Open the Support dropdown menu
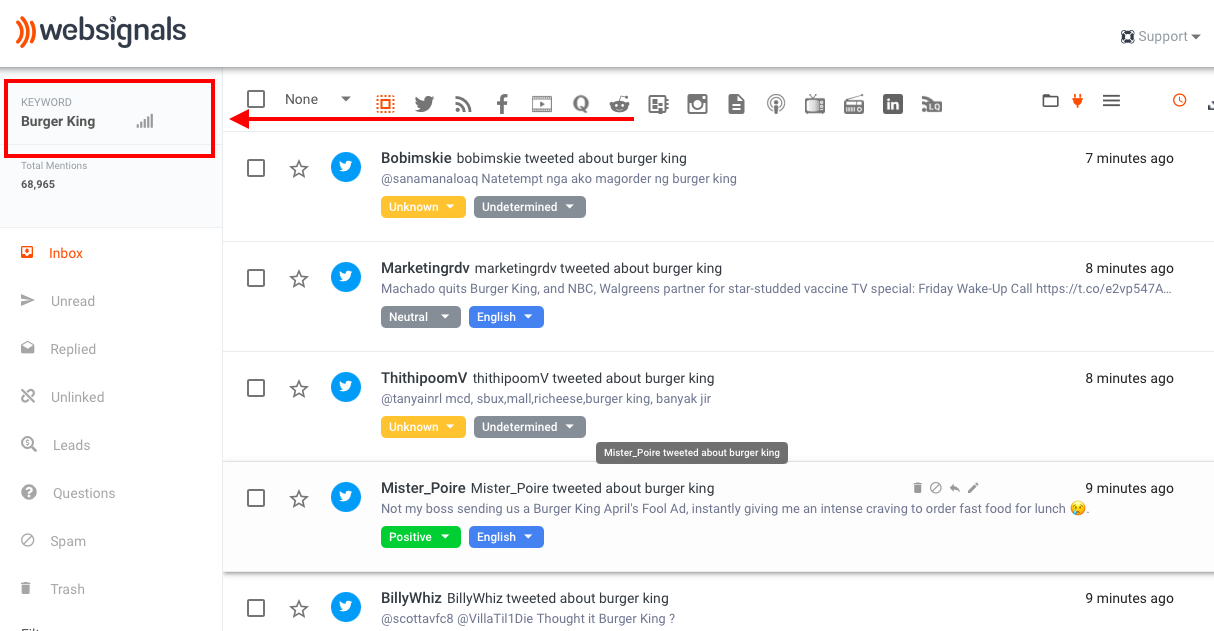 1161,37
